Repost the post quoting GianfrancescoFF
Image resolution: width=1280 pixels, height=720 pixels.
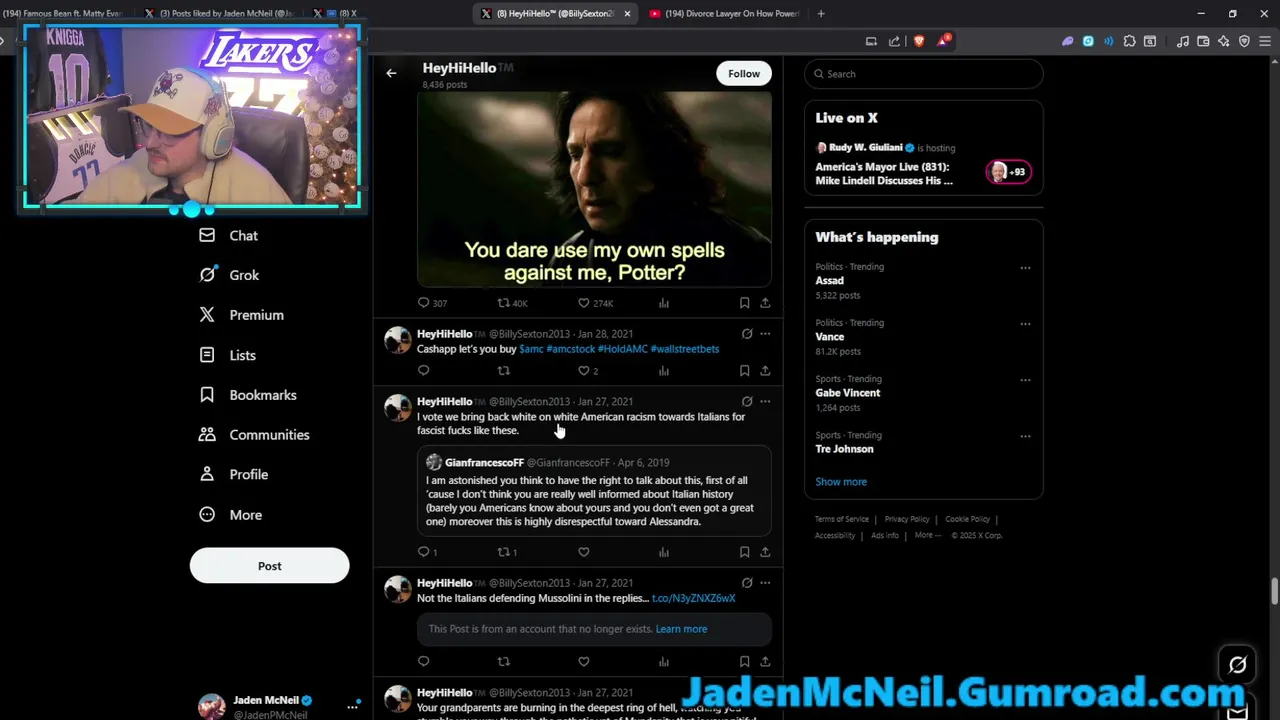504,552
